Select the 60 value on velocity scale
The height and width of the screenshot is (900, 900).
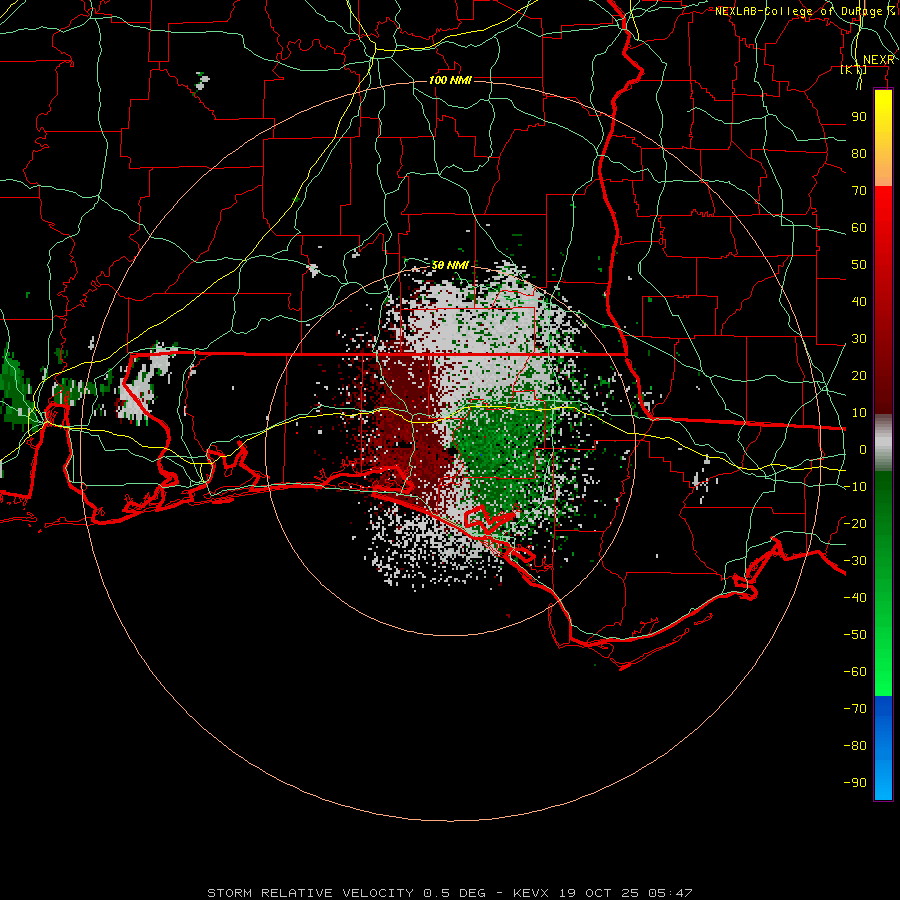(x=859, y=227)
